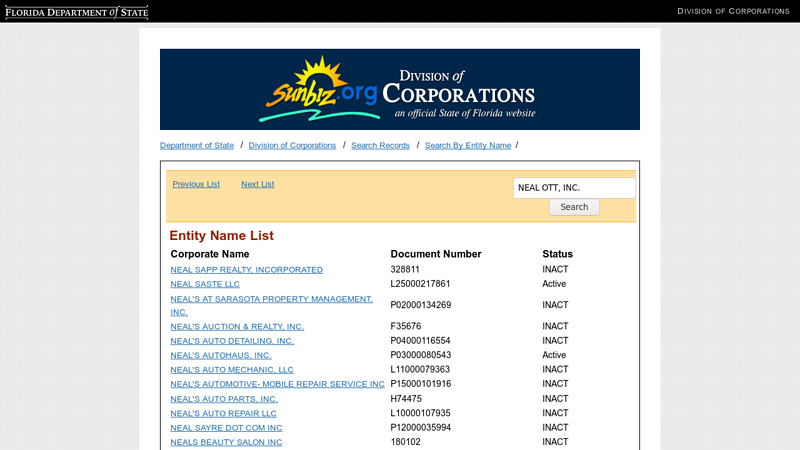
Task: Open NEAL SAYRE DOT COM INC record
Action: pos(227,428)
